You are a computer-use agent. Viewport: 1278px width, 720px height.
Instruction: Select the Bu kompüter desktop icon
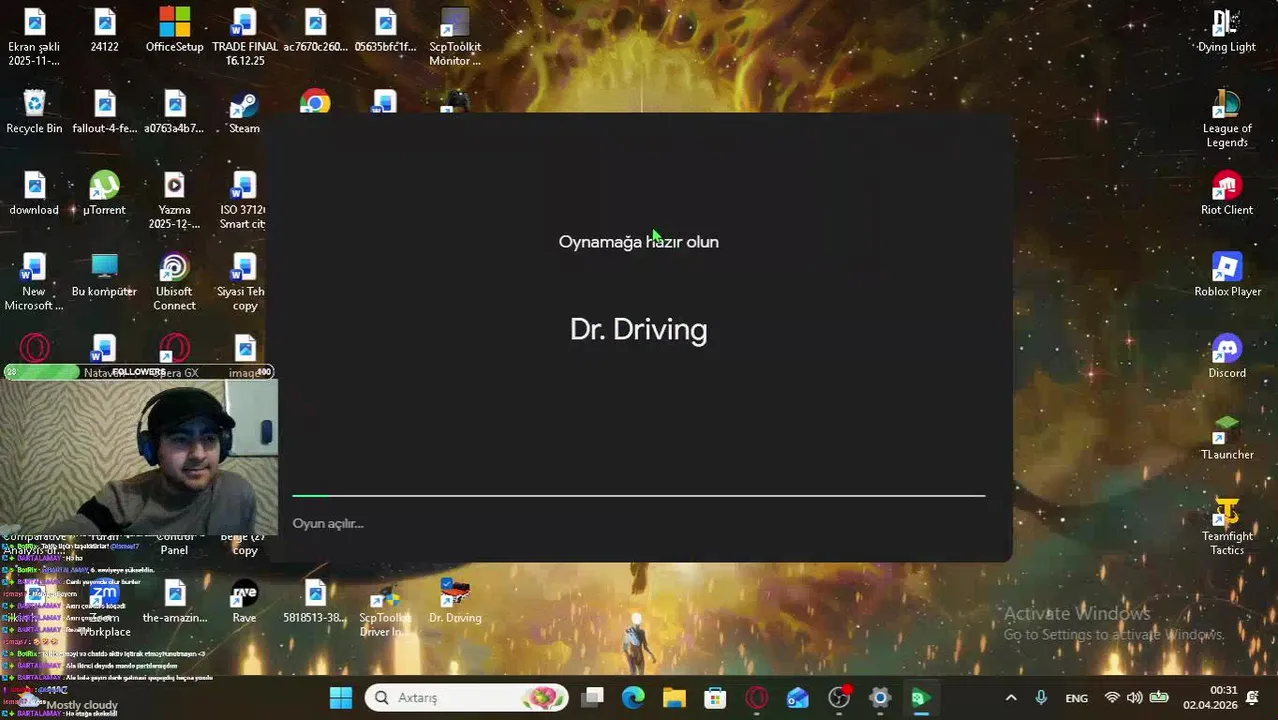[x=104, y=275]
